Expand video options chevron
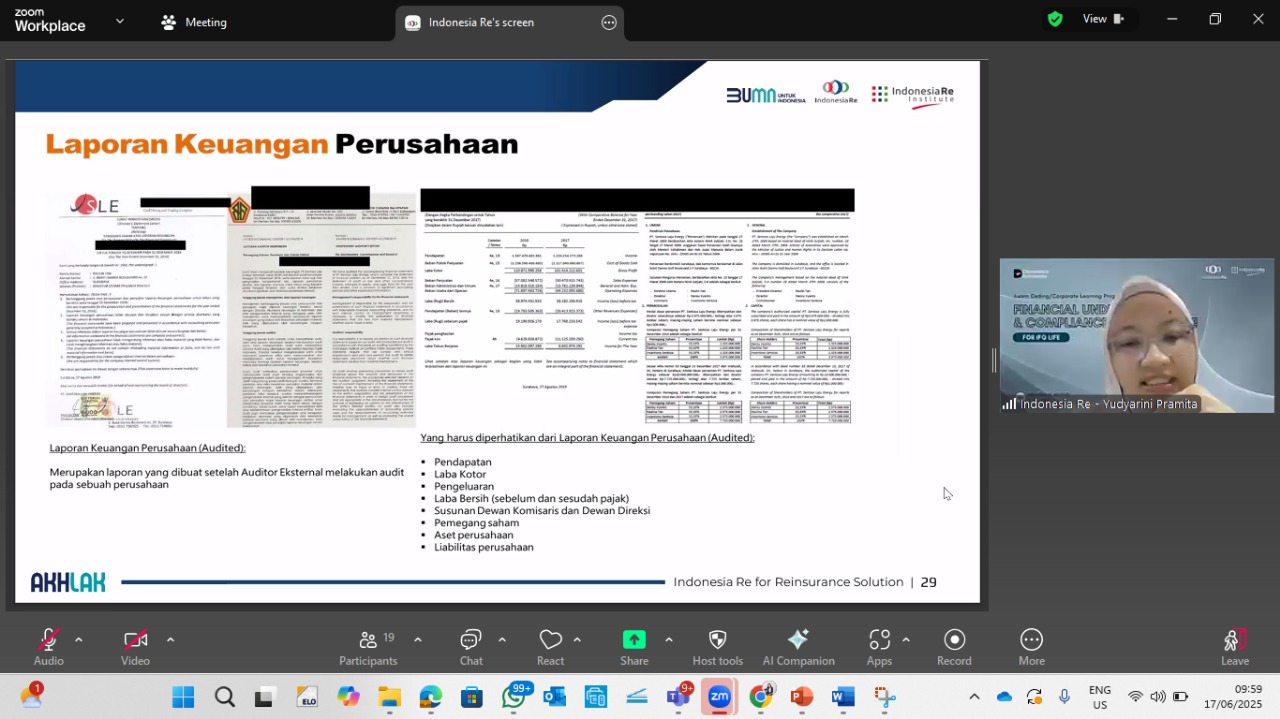This screenshot has width=1280, height=719. point(170,639)
